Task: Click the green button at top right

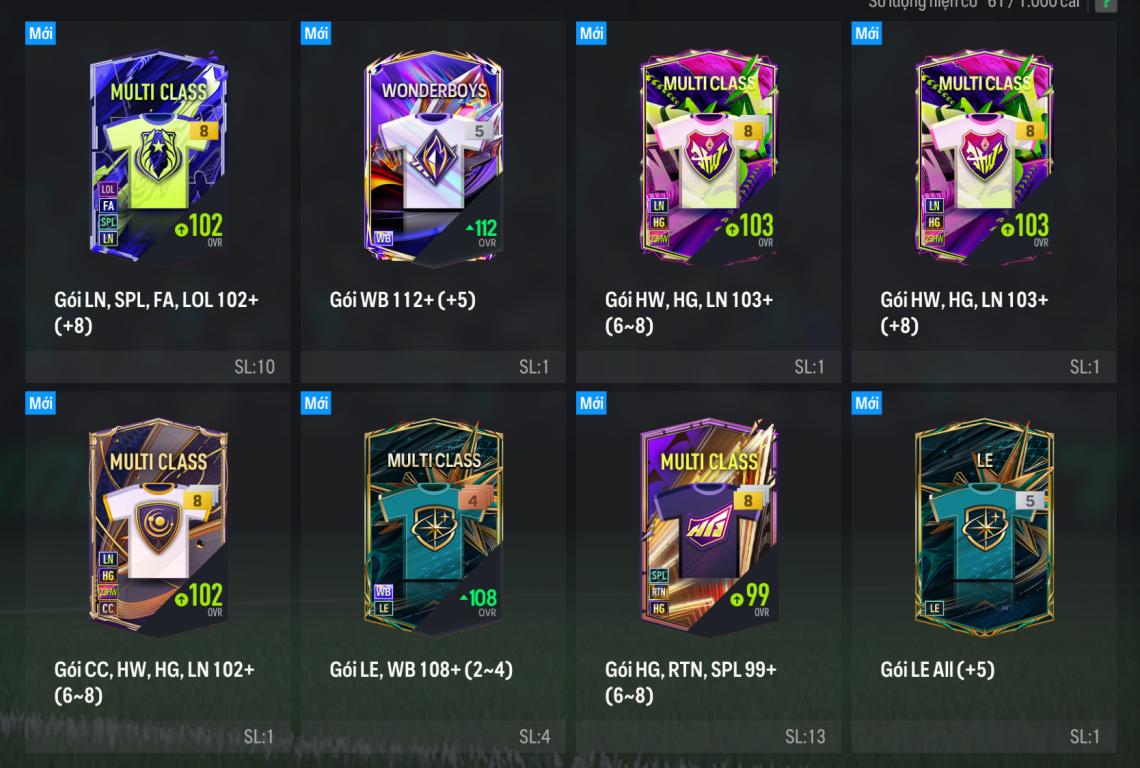Action: (x=1106, y=5)
